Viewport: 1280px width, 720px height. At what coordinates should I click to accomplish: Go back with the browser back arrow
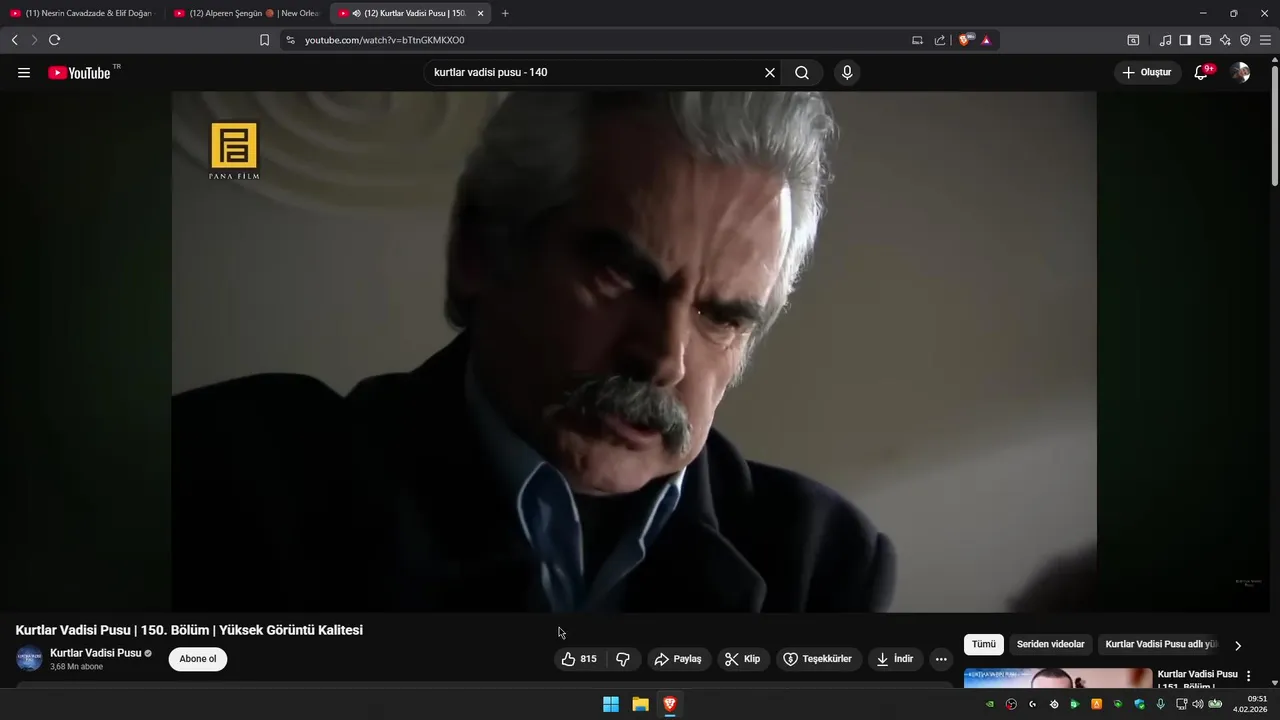[x=15, y=40]
